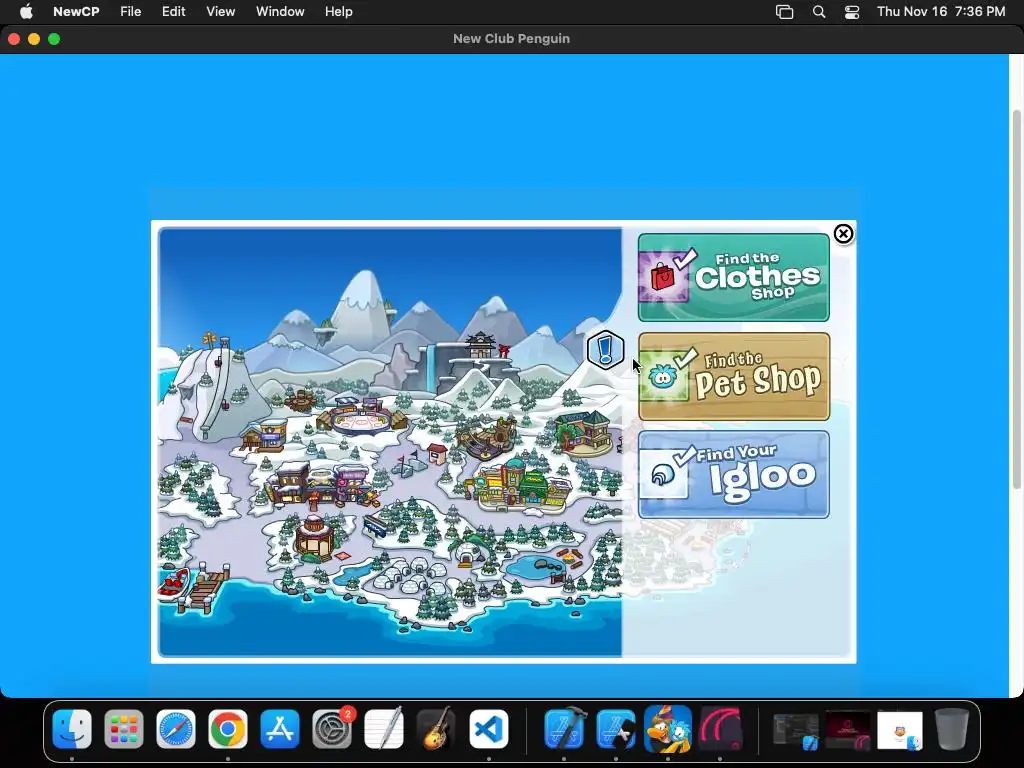
Task: Open the Window menu
Action: click(280, 12)
